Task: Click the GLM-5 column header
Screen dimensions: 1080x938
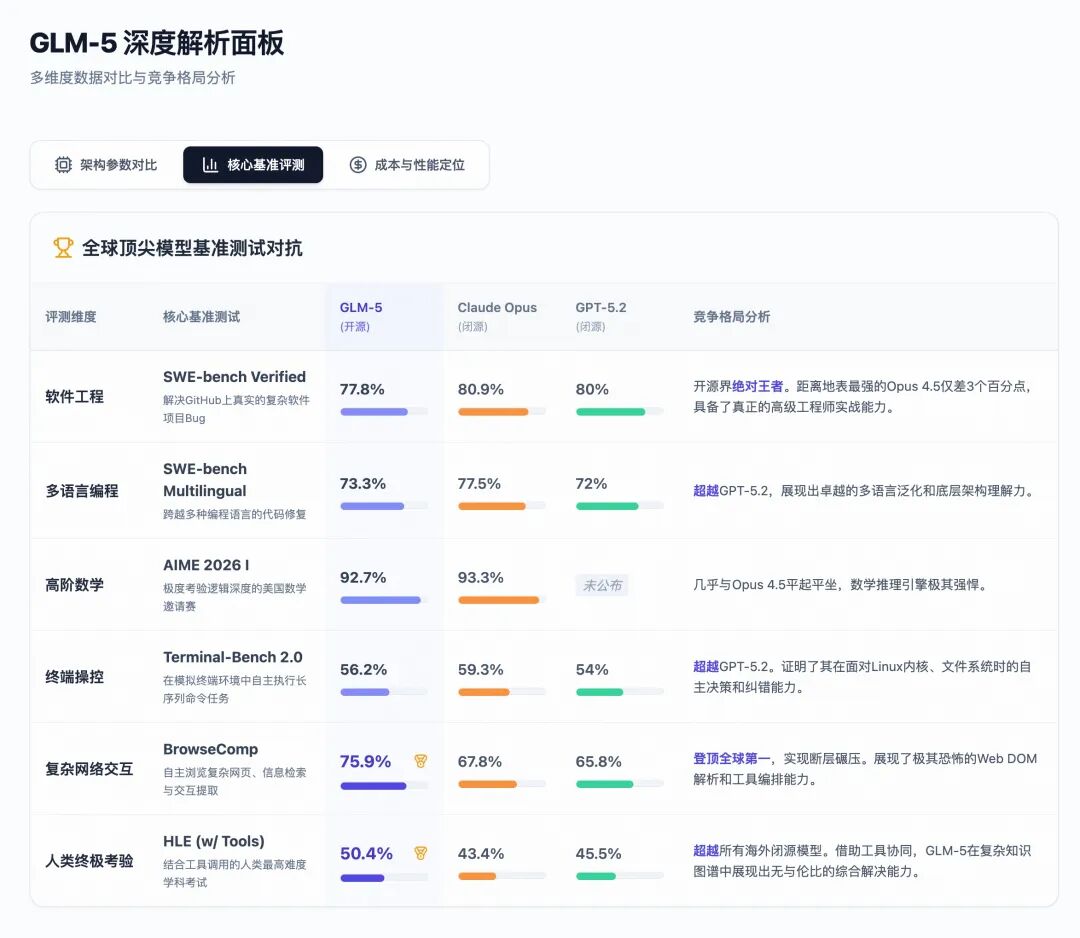Action: [x=361, y=308]
